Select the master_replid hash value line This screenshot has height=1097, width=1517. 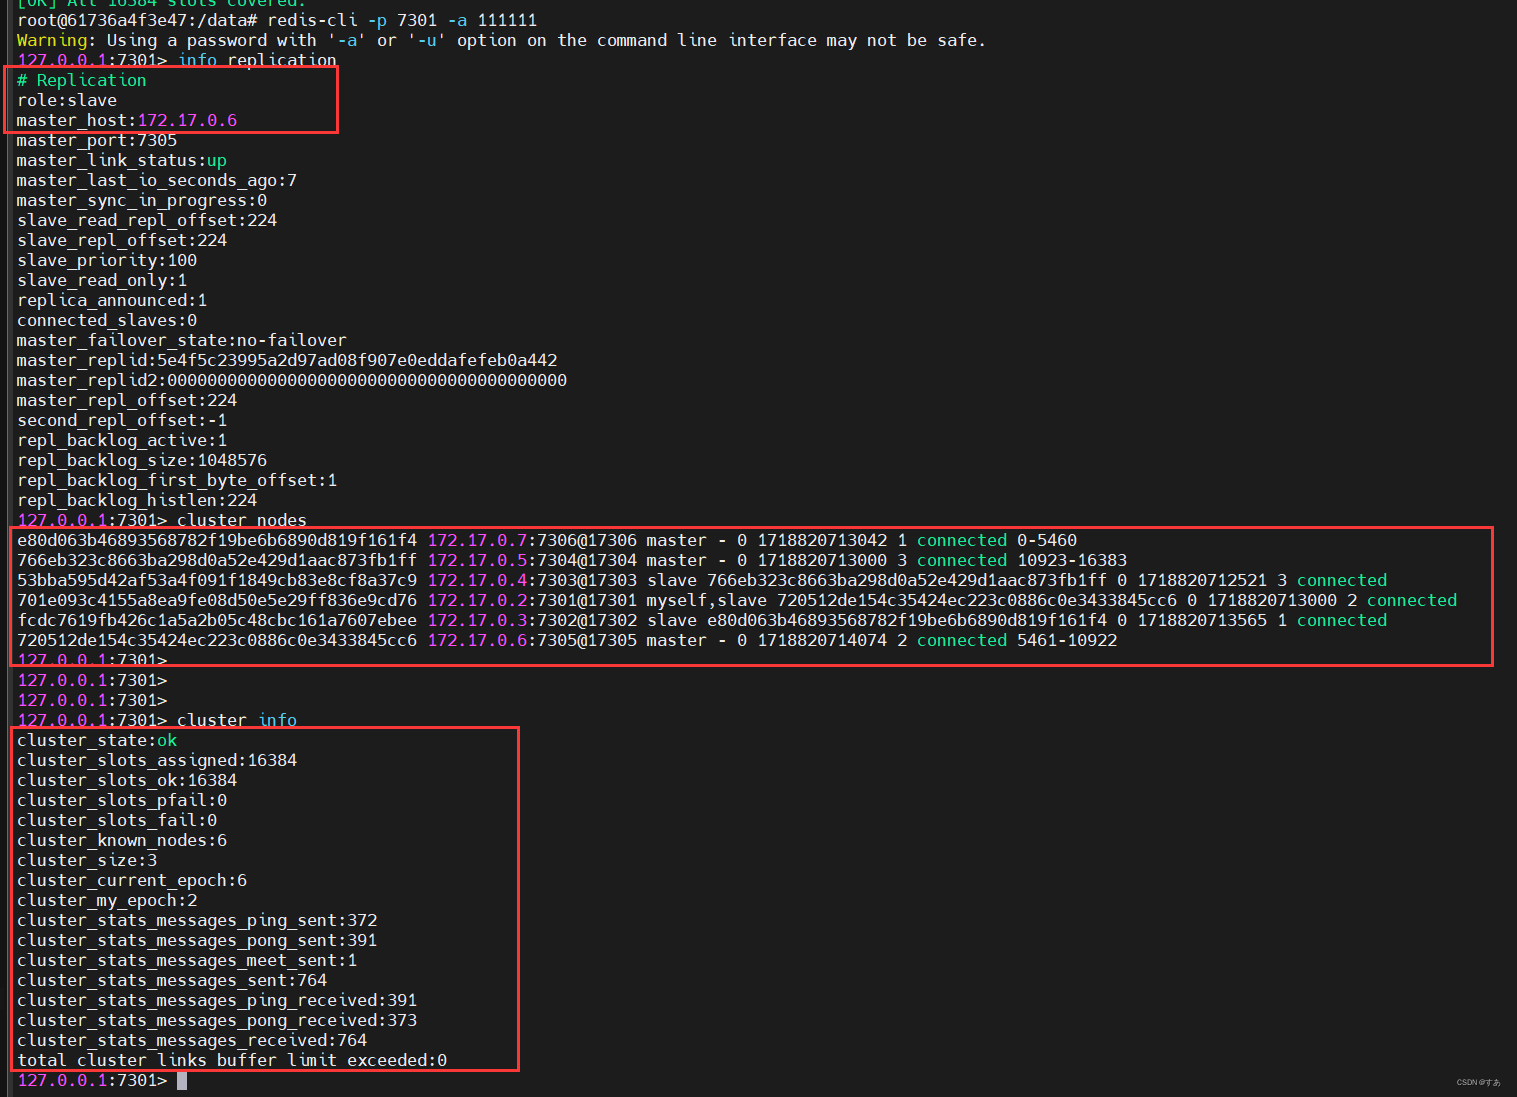[x=287, y=360]
